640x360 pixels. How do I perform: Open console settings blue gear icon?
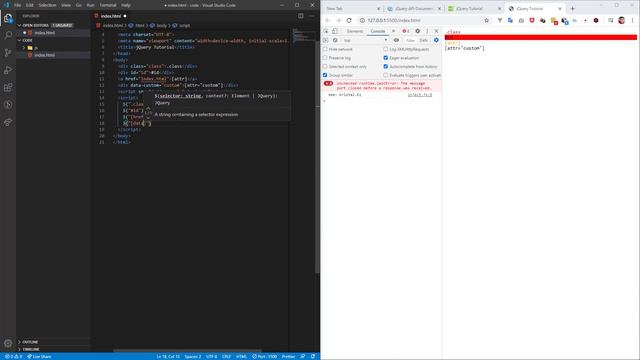[x=436, y=40]
